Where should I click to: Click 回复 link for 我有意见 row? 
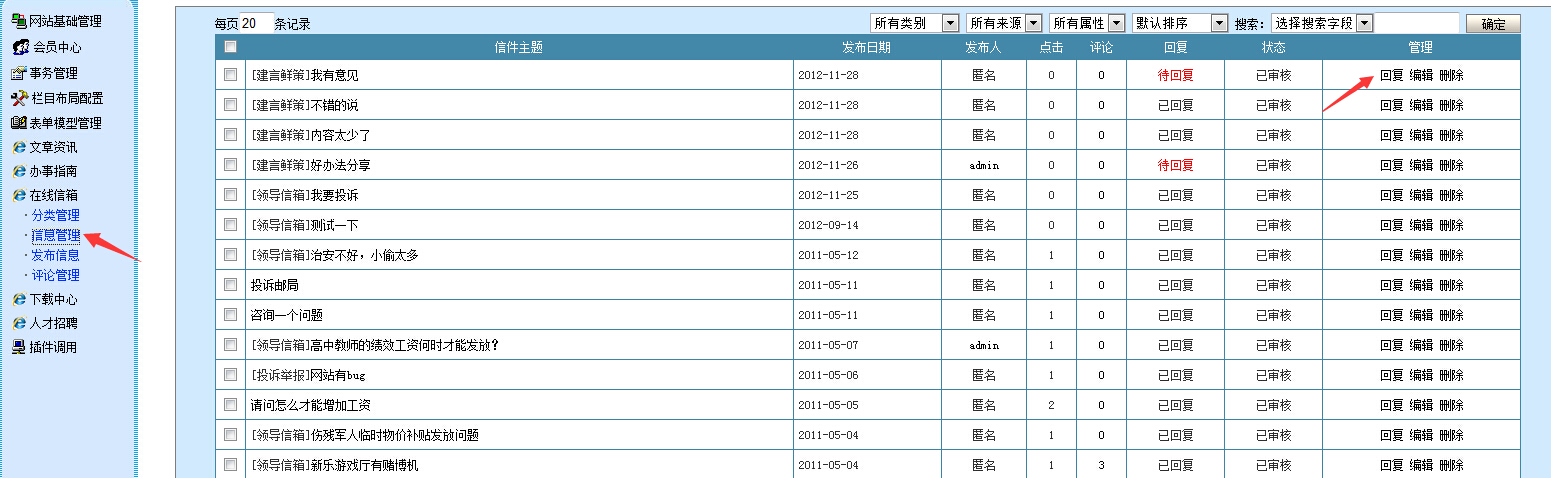click(1391, 75)
